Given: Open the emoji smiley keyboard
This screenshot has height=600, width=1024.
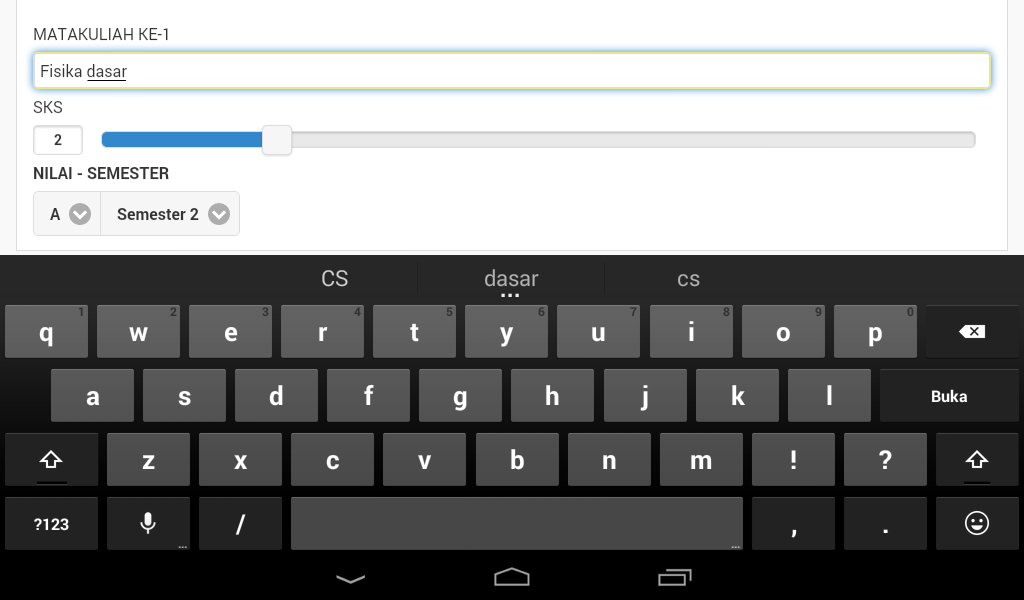Looking at the screenshot, I should click(976, 524).
